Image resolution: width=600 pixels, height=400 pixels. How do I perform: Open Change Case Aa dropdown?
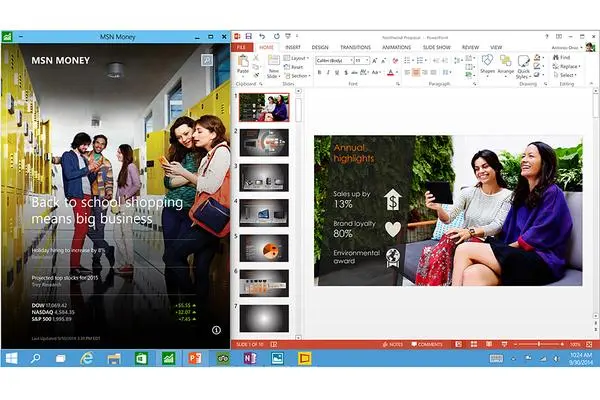pos(376,72)
